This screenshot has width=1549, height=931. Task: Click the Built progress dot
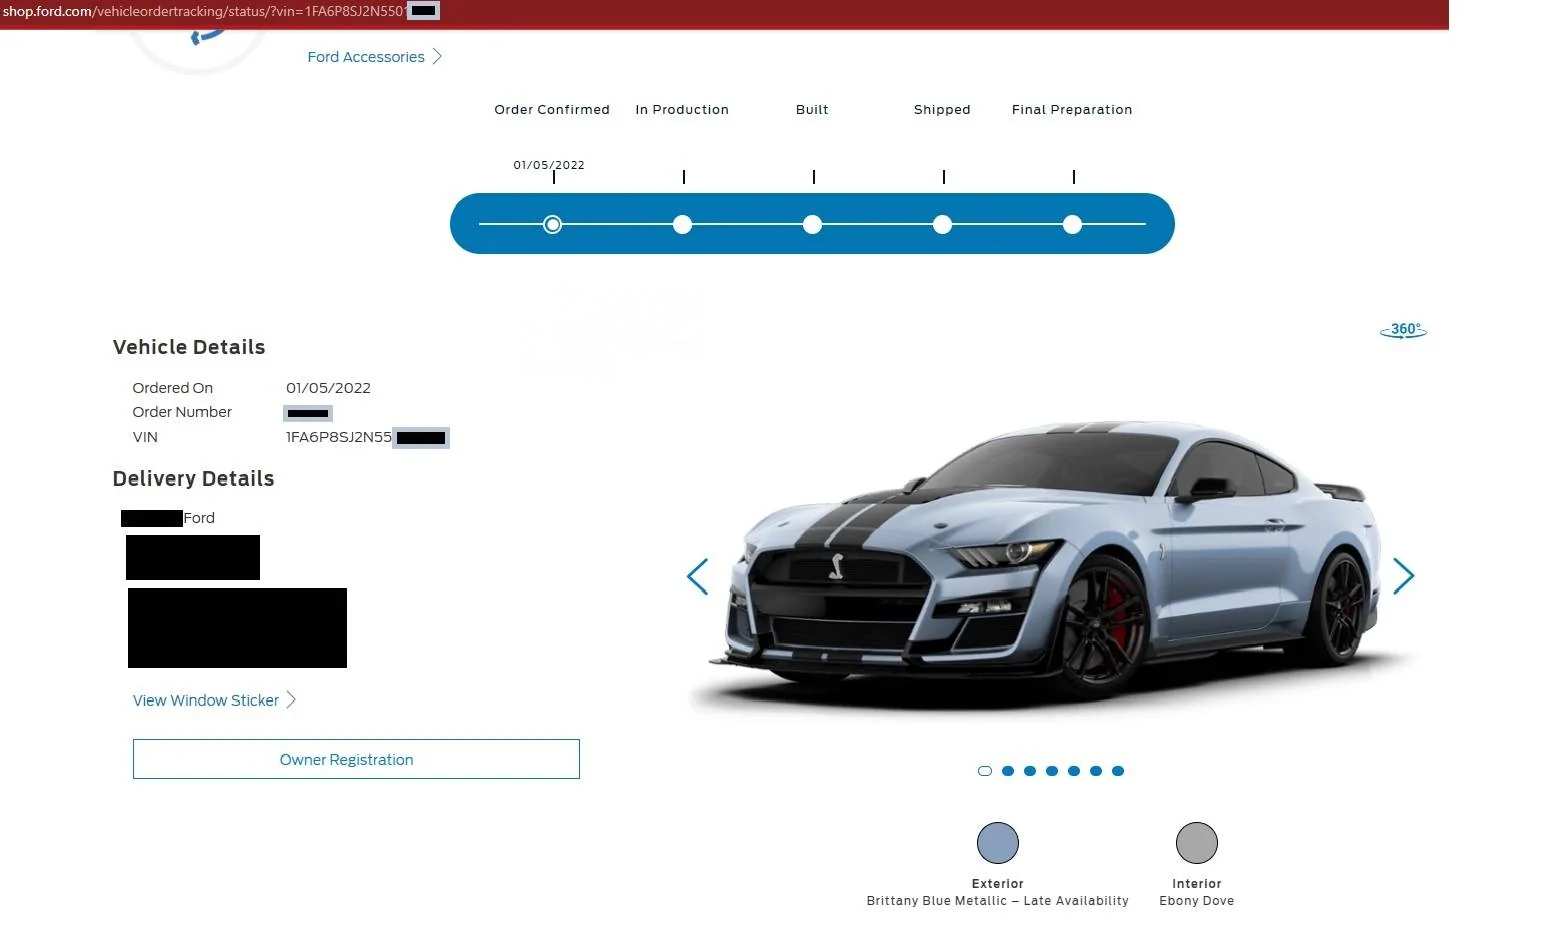pos(812,224)
